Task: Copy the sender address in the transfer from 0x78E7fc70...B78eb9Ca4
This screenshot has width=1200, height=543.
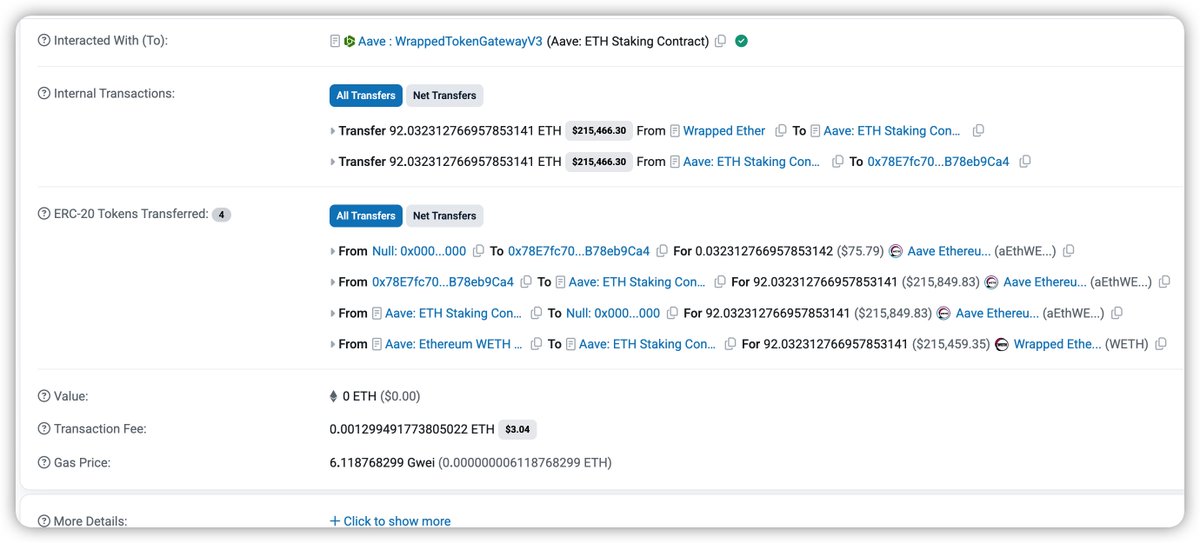Action: pos(526,282)
